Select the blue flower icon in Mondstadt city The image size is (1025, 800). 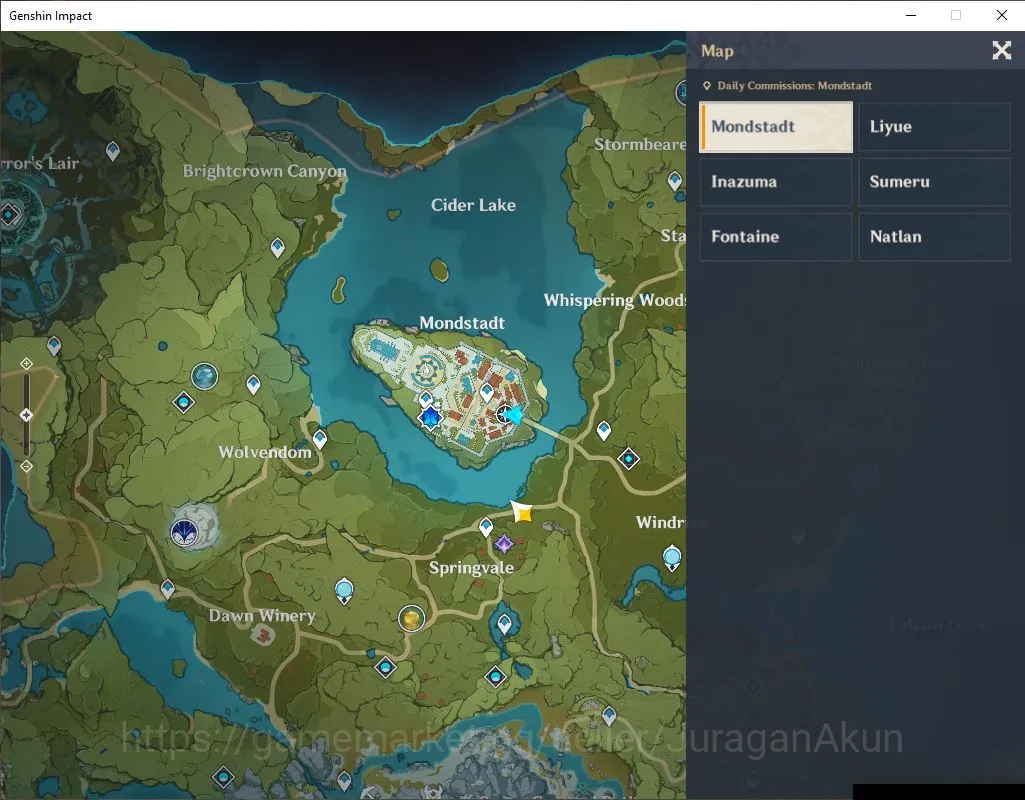[430, 417]
